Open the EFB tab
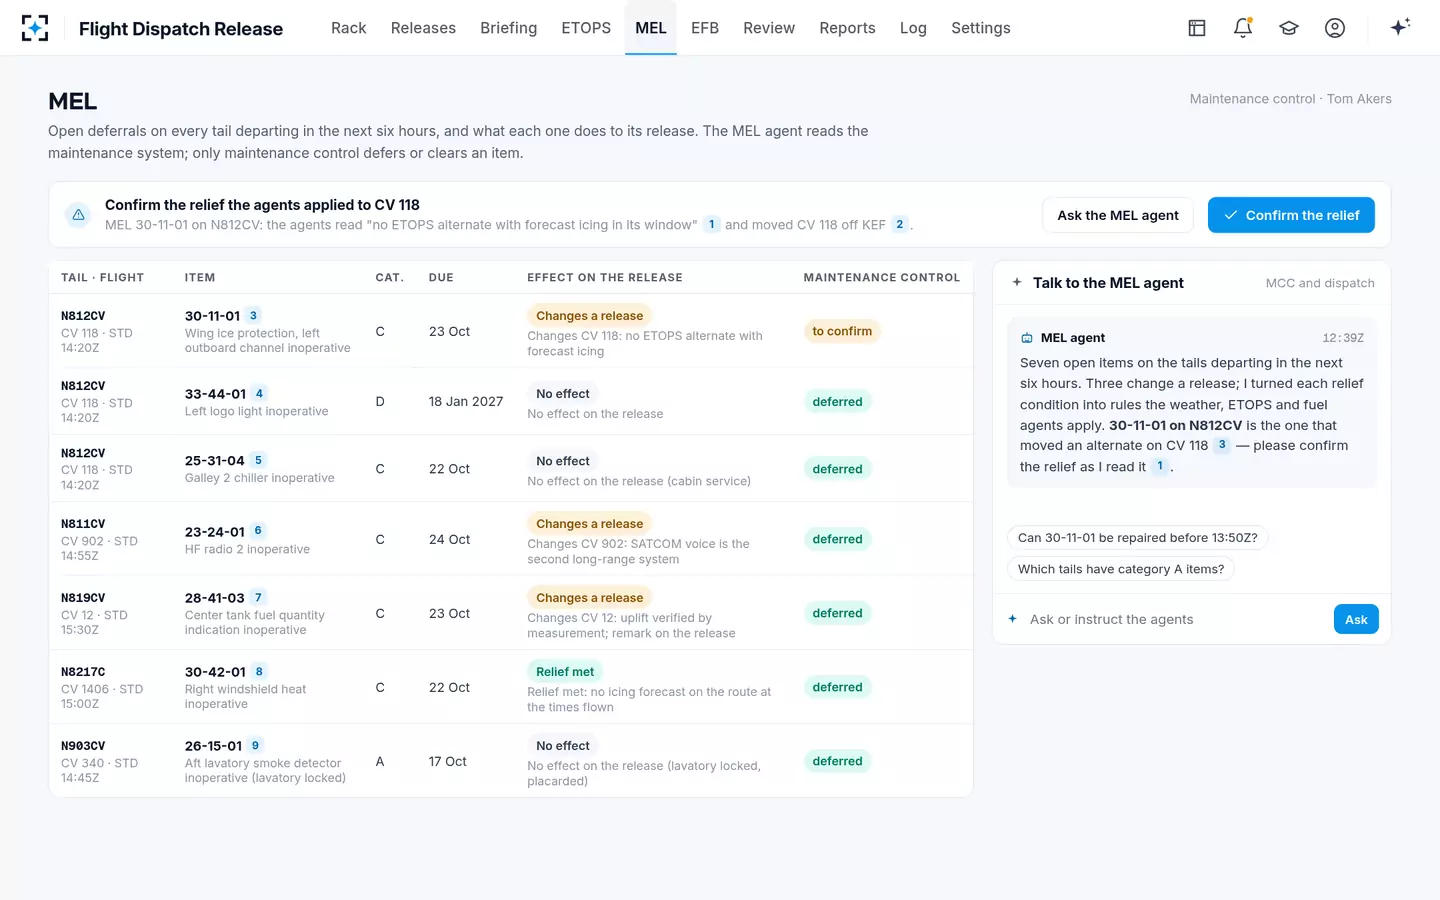 (705, 28)
